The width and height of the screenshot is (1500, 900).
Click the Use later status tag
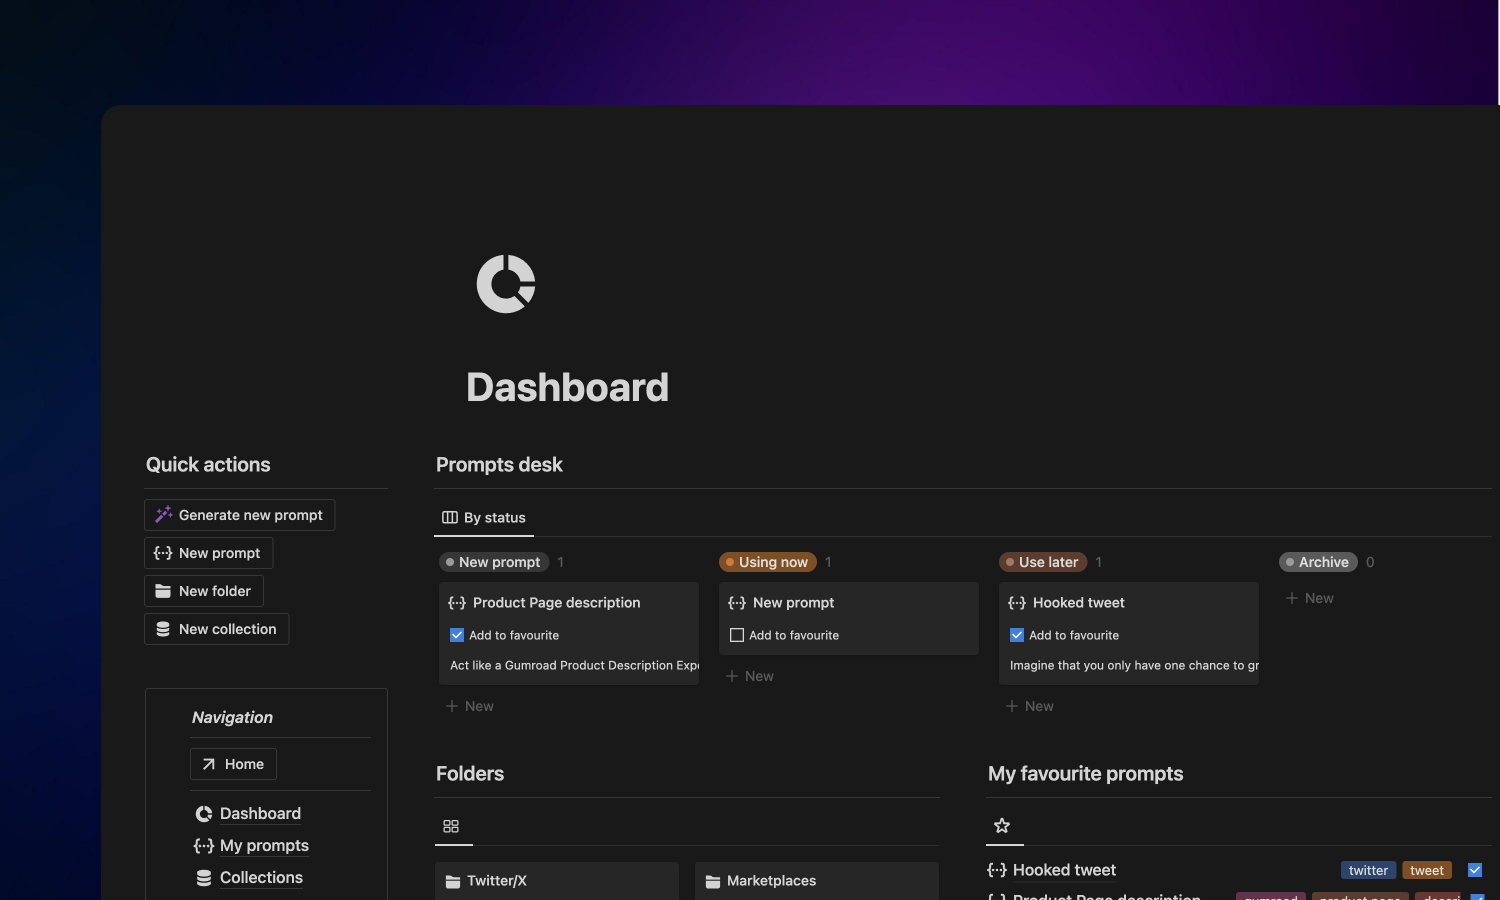point(1043,562)
